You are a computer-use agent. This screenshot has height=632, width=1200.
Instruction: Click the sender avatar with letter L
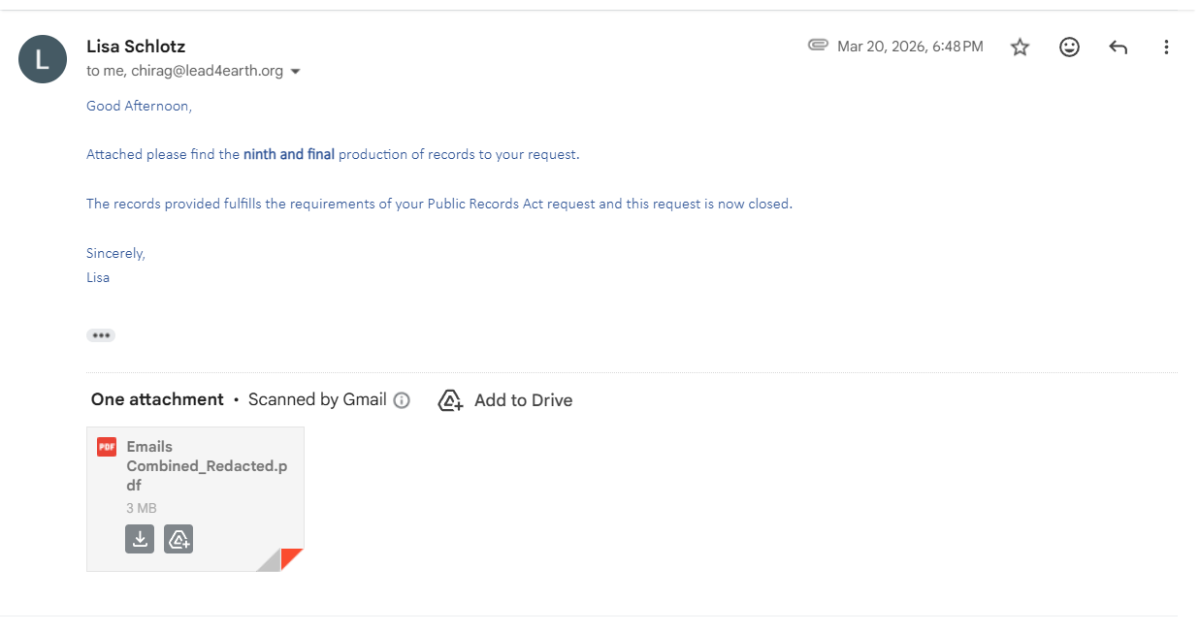43,59
